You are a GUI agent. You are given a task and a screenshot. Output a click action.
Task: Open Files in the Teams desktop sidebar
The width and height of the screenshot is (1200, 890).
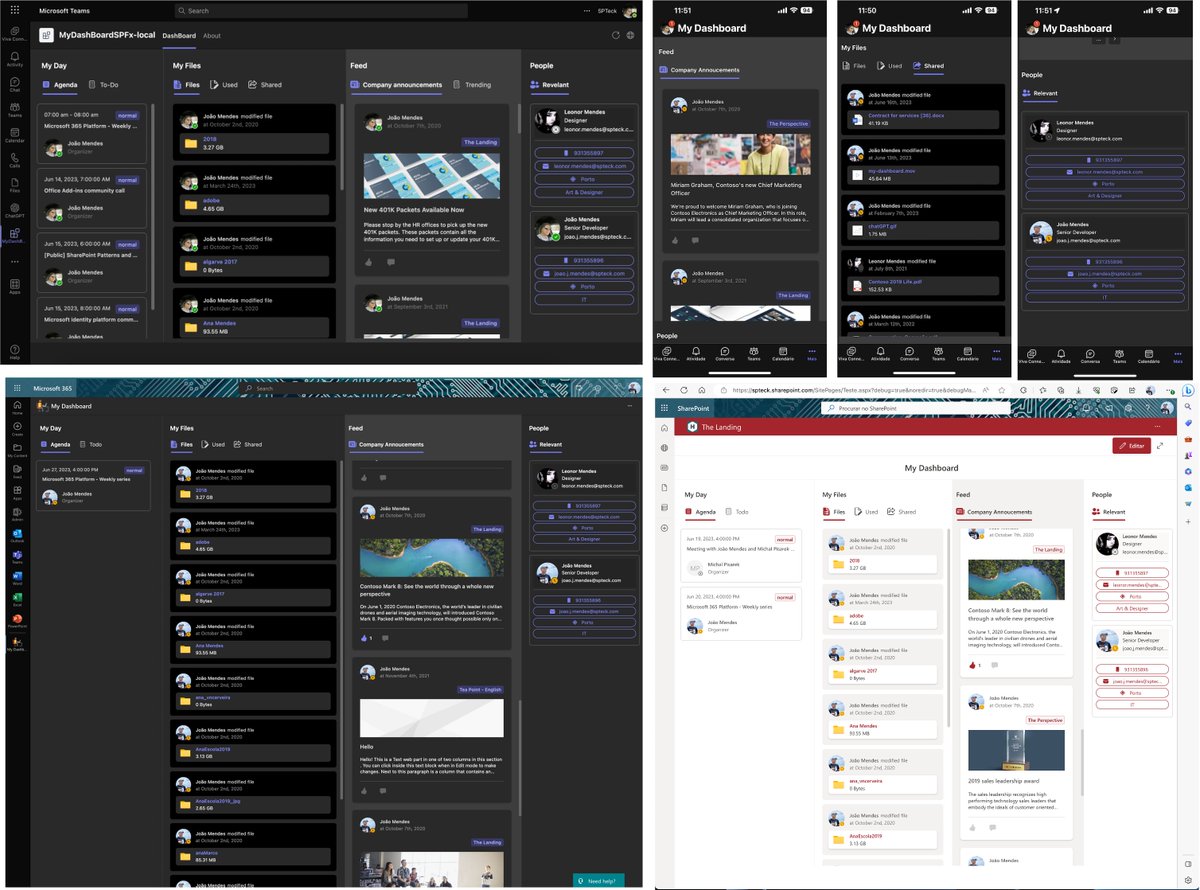[x=14, y=186]
